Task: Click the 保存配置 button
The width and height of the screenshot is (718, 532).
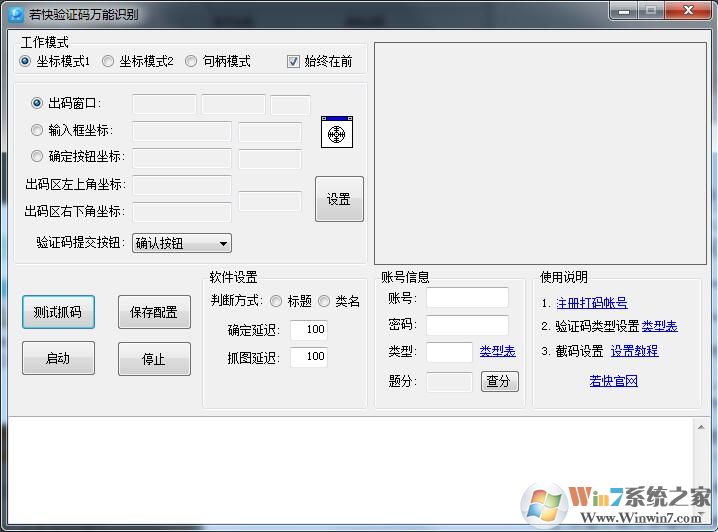Action: 154,312
